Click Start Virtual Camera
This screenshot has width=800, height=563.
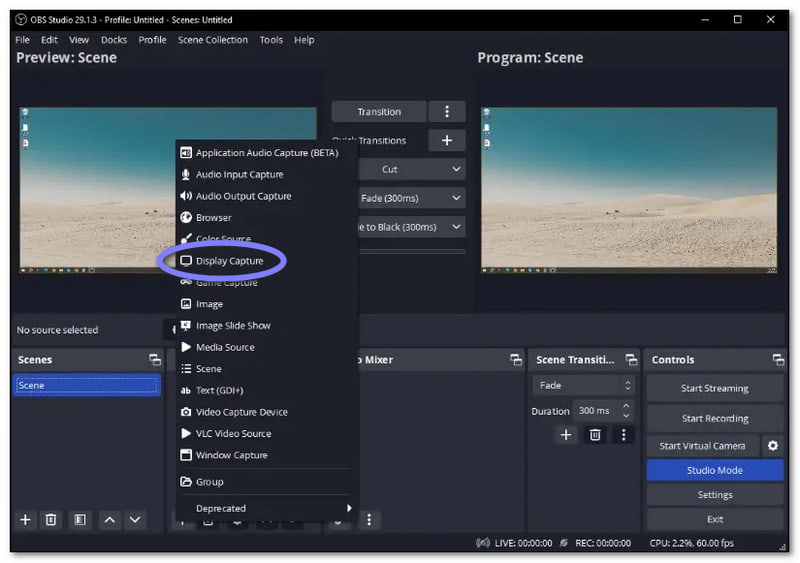pyautogui.click(x=703, y=446)
